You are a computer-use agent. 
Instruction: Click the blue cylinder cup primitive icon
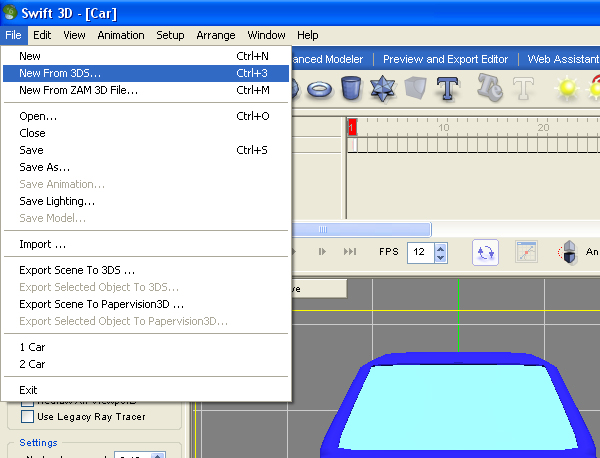click(351, 88)
